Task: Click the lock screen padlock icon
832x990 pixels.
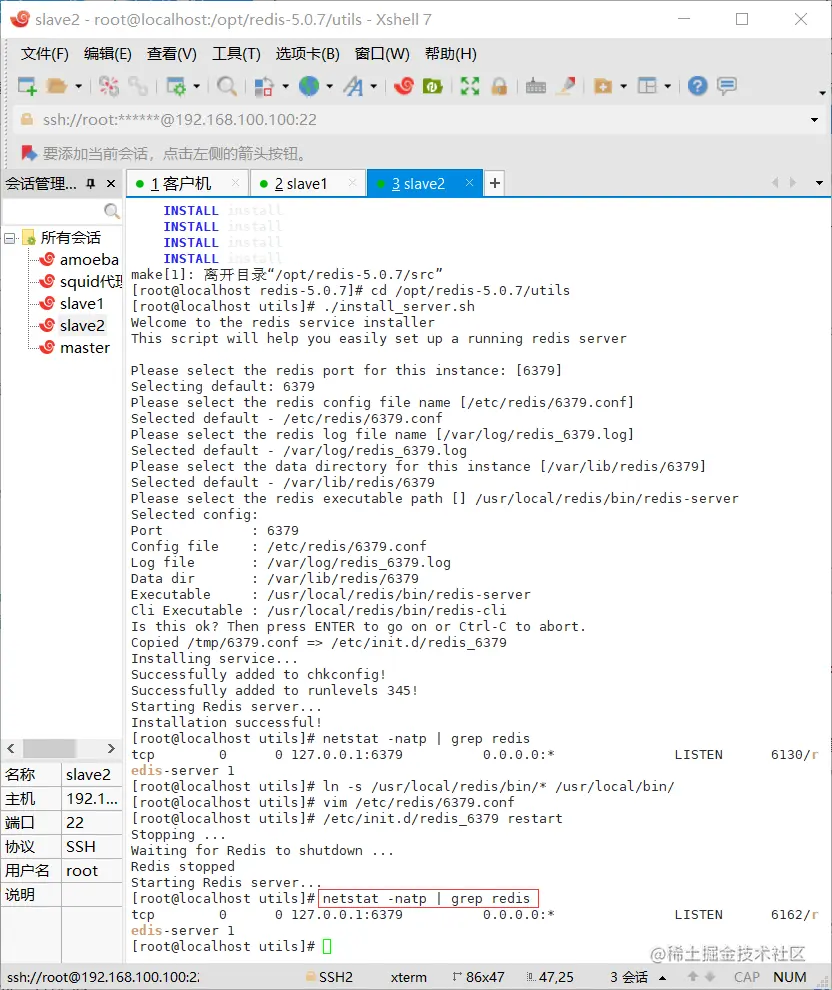Action: click(499, 86)
